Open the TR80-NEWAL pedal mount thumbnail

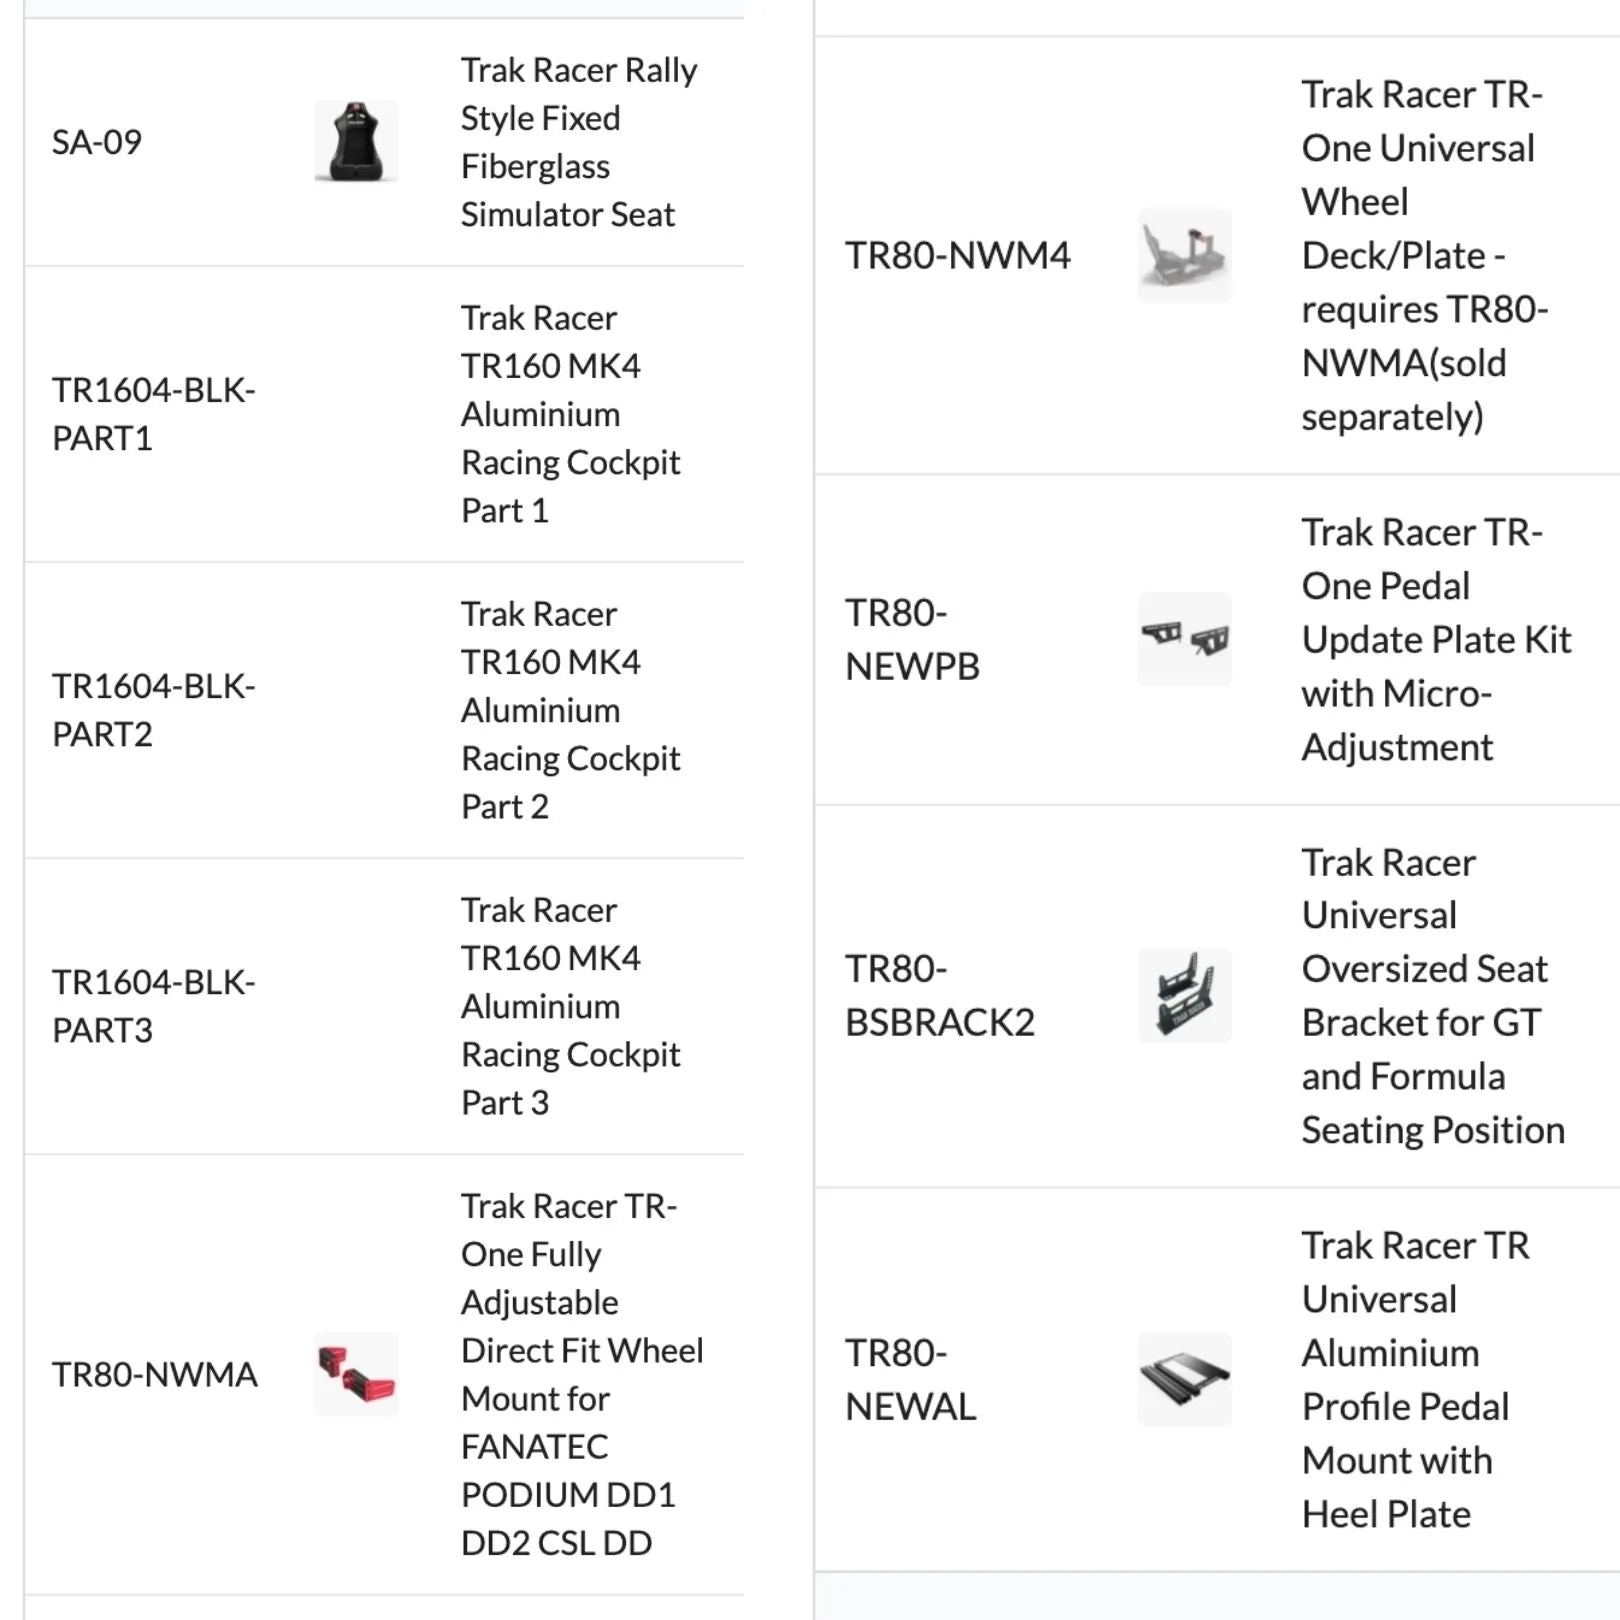click(x=1185, y=1379)
